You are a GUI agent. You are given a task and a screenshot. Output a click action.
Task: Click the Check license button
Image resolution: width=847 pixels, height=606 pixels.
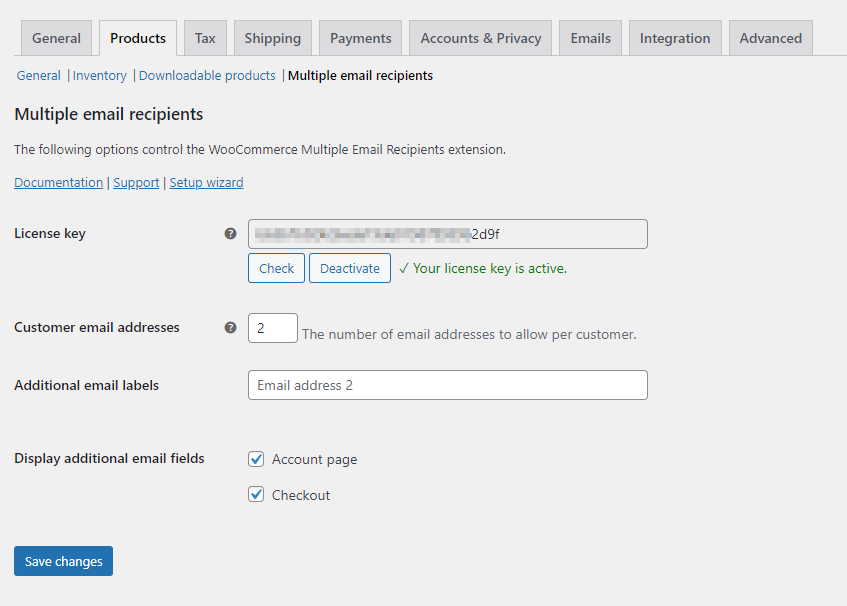(x=276, y=268)
